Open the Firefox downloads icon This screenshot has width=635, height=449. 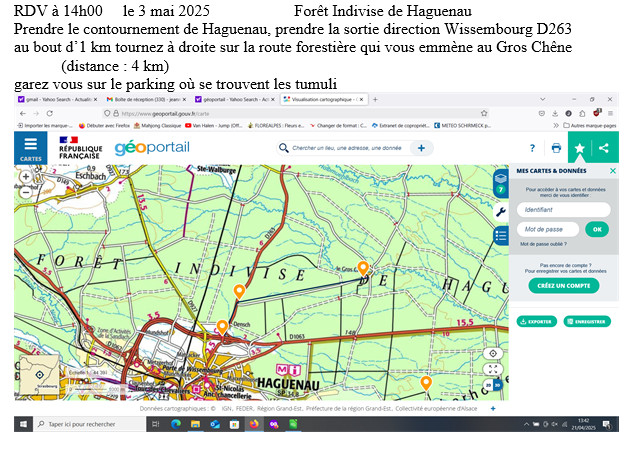[x=555, y=114]
